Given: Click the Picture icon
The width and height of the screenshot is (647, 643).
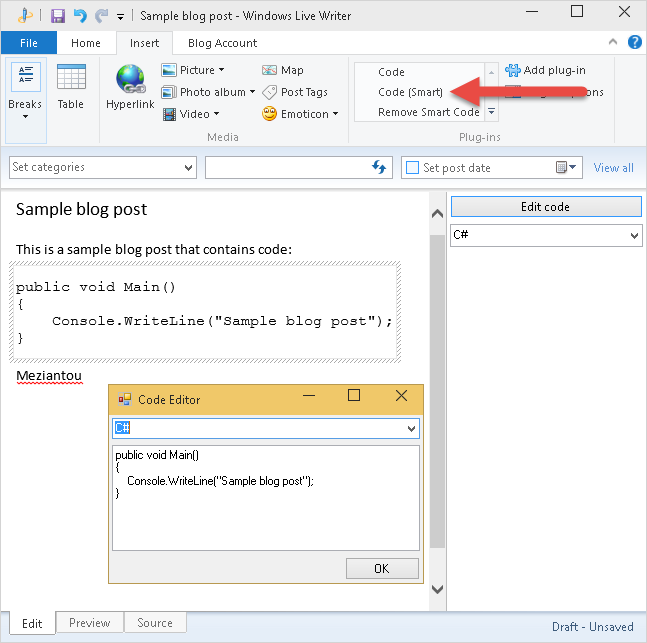Looking at the screenshot, I should pos(169,70).
